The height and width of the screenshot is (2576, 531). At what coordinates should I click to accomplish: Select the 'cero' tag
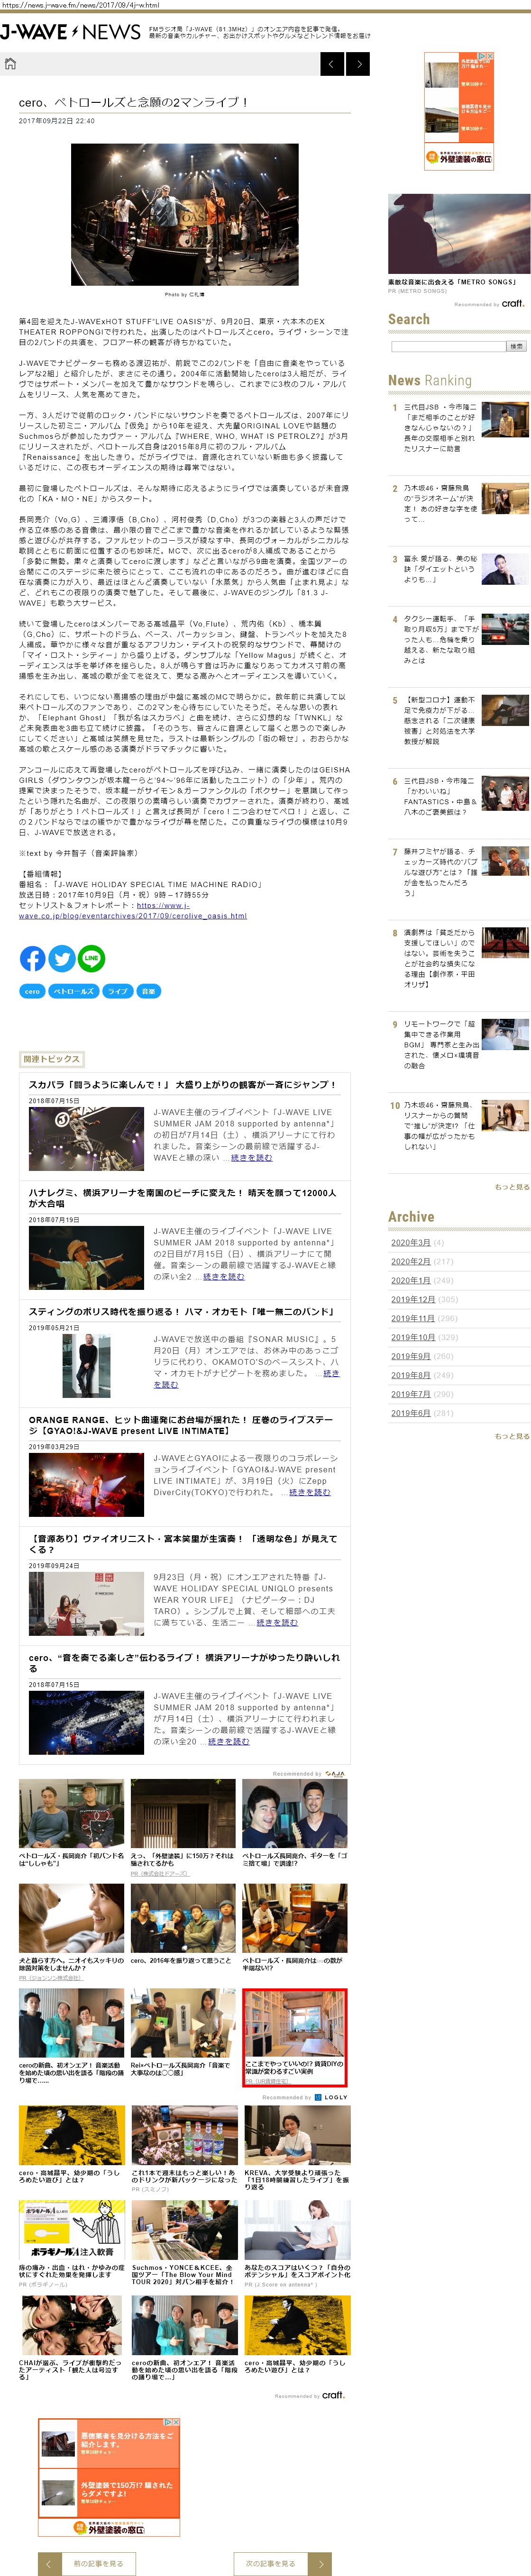(32, 991)
